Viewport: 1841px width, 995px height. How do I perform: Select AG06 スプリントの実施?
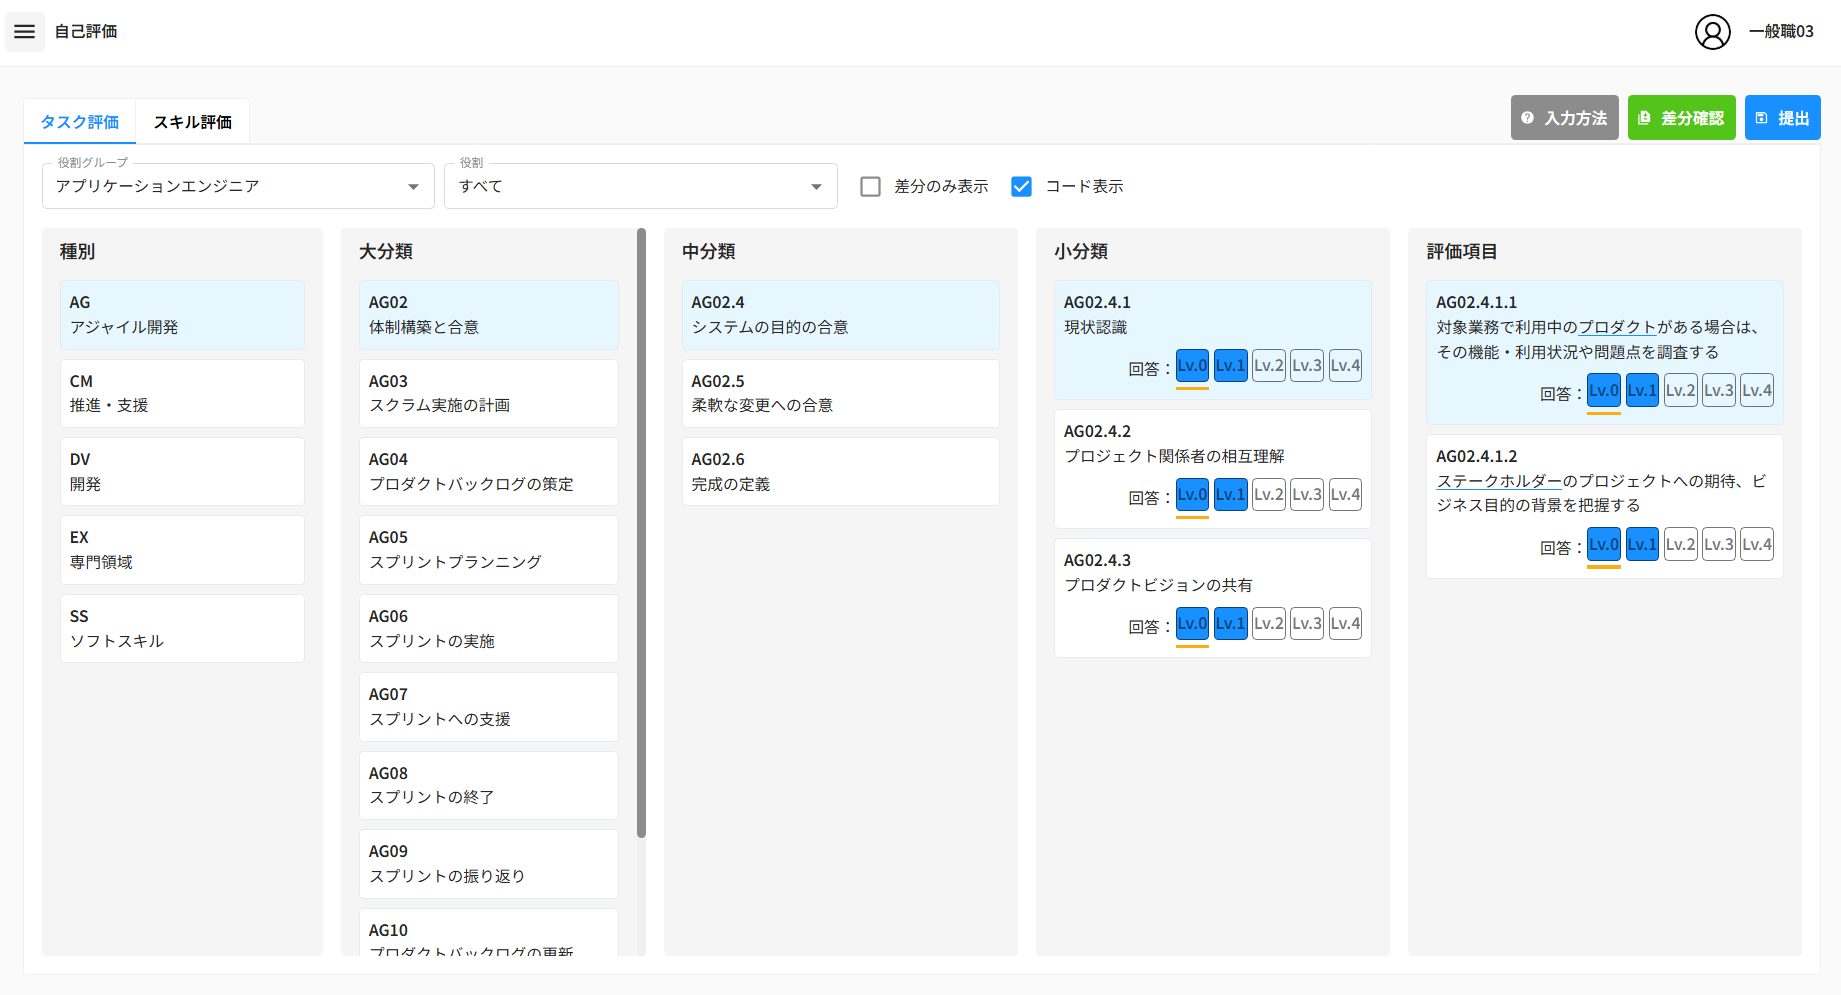(x=488, y=629)
